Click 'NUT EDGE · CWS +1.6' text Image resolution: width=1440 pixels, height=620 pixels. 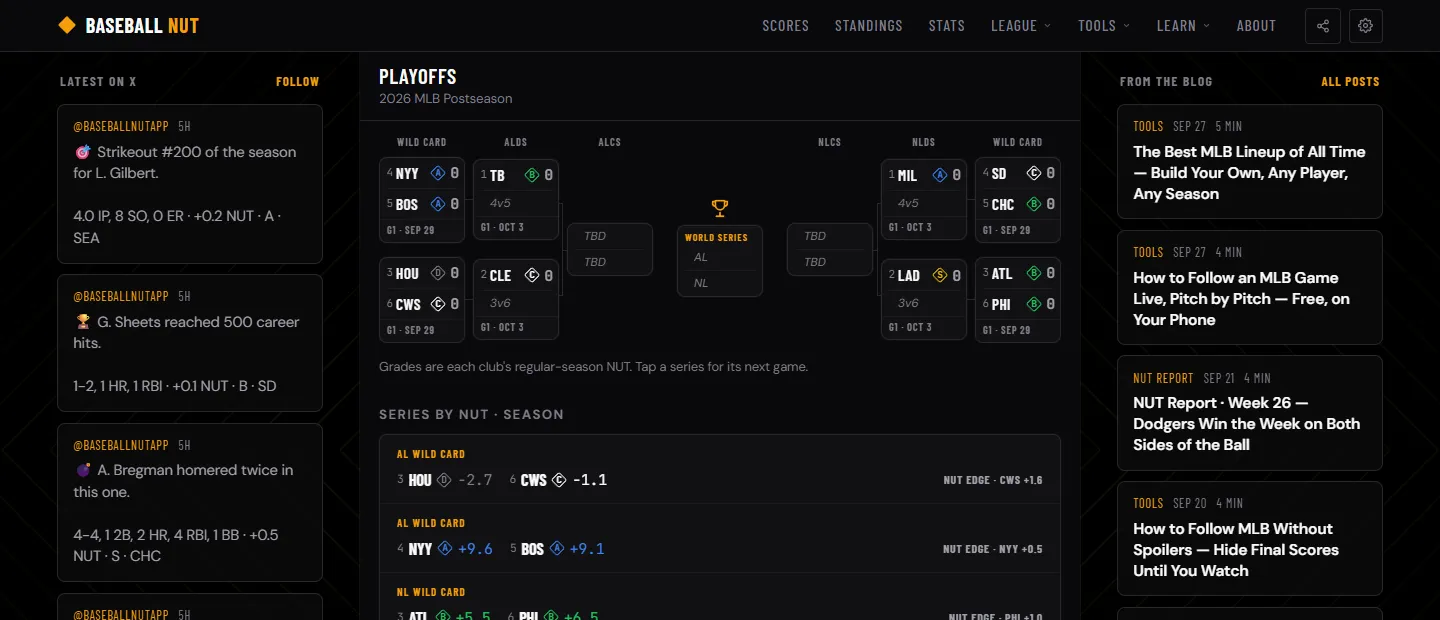click(x=993, y=480)
